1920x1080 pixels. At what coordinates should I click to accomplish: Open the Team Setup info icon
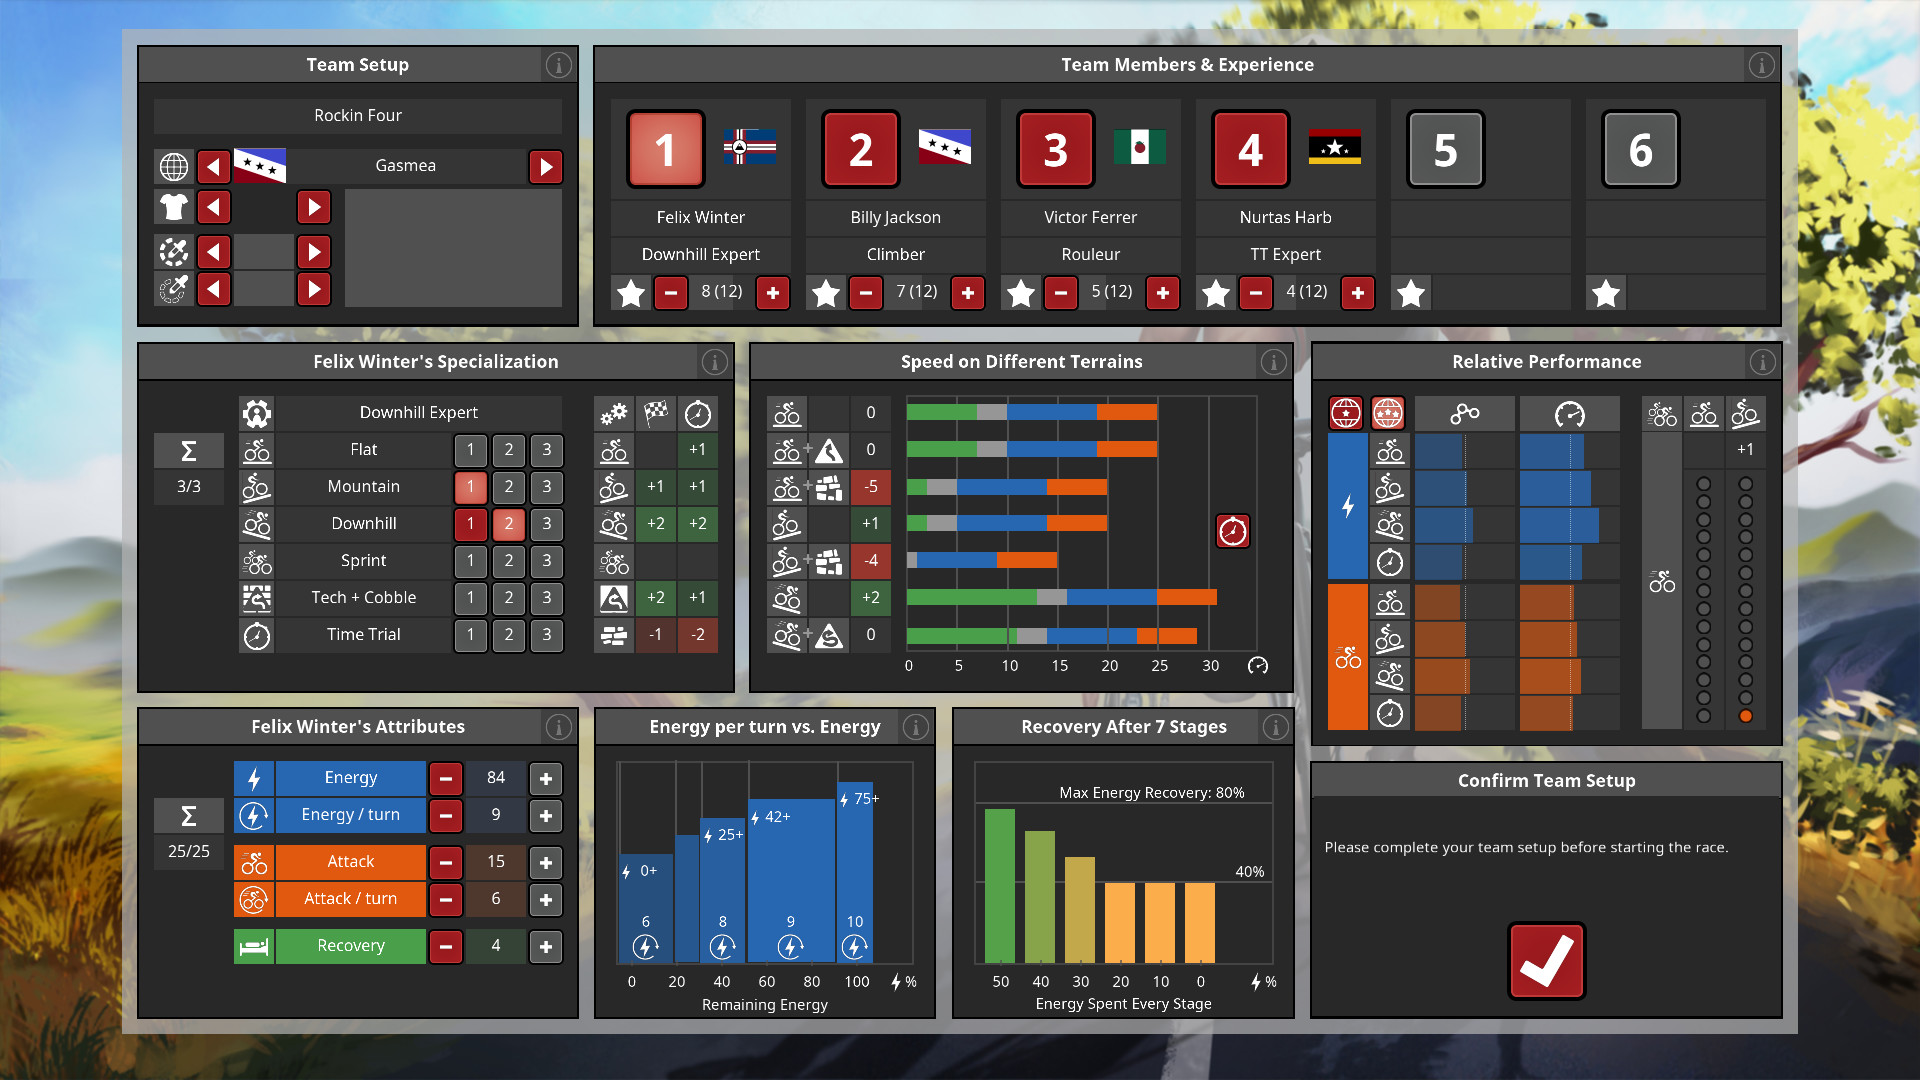pyautogui.click(x=558, y=65)
